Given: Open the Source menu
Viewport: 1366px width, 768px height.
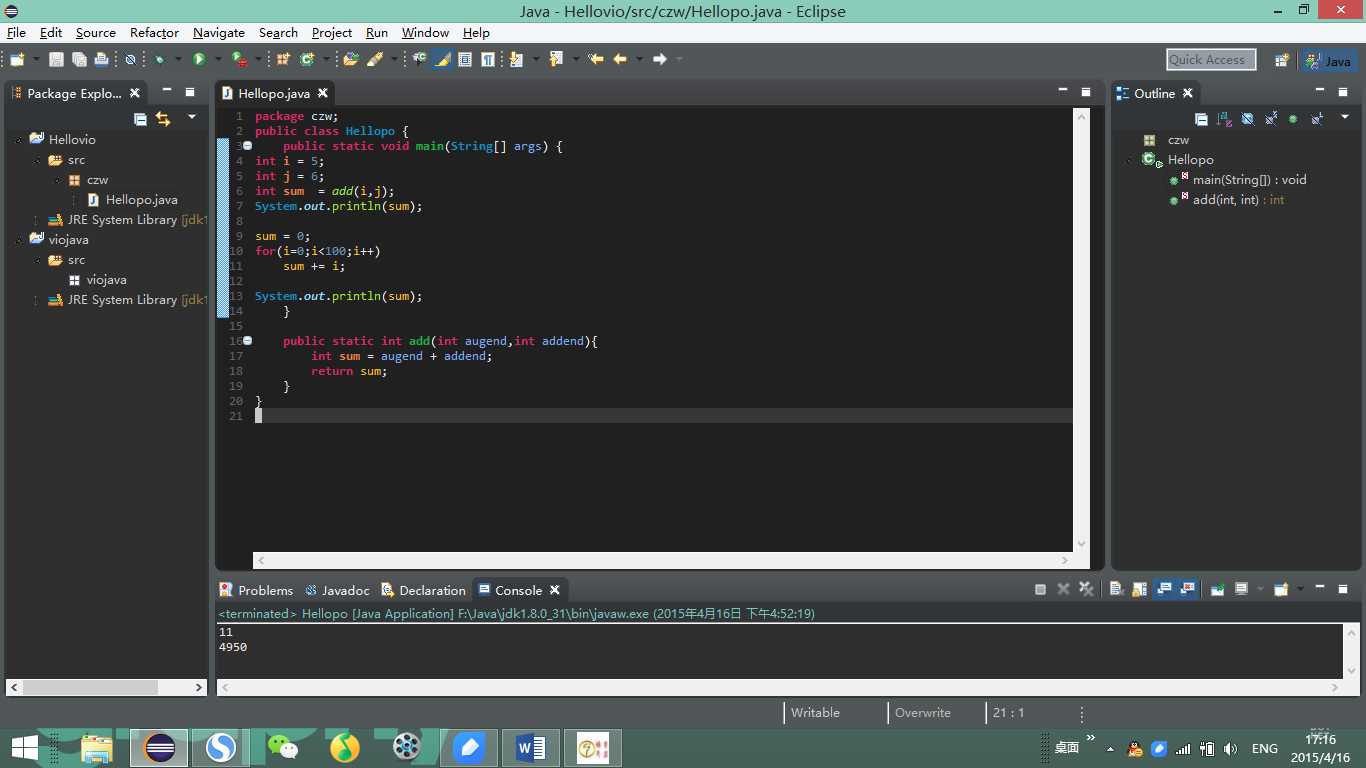Looking at the screenshot, I should 95,33.
